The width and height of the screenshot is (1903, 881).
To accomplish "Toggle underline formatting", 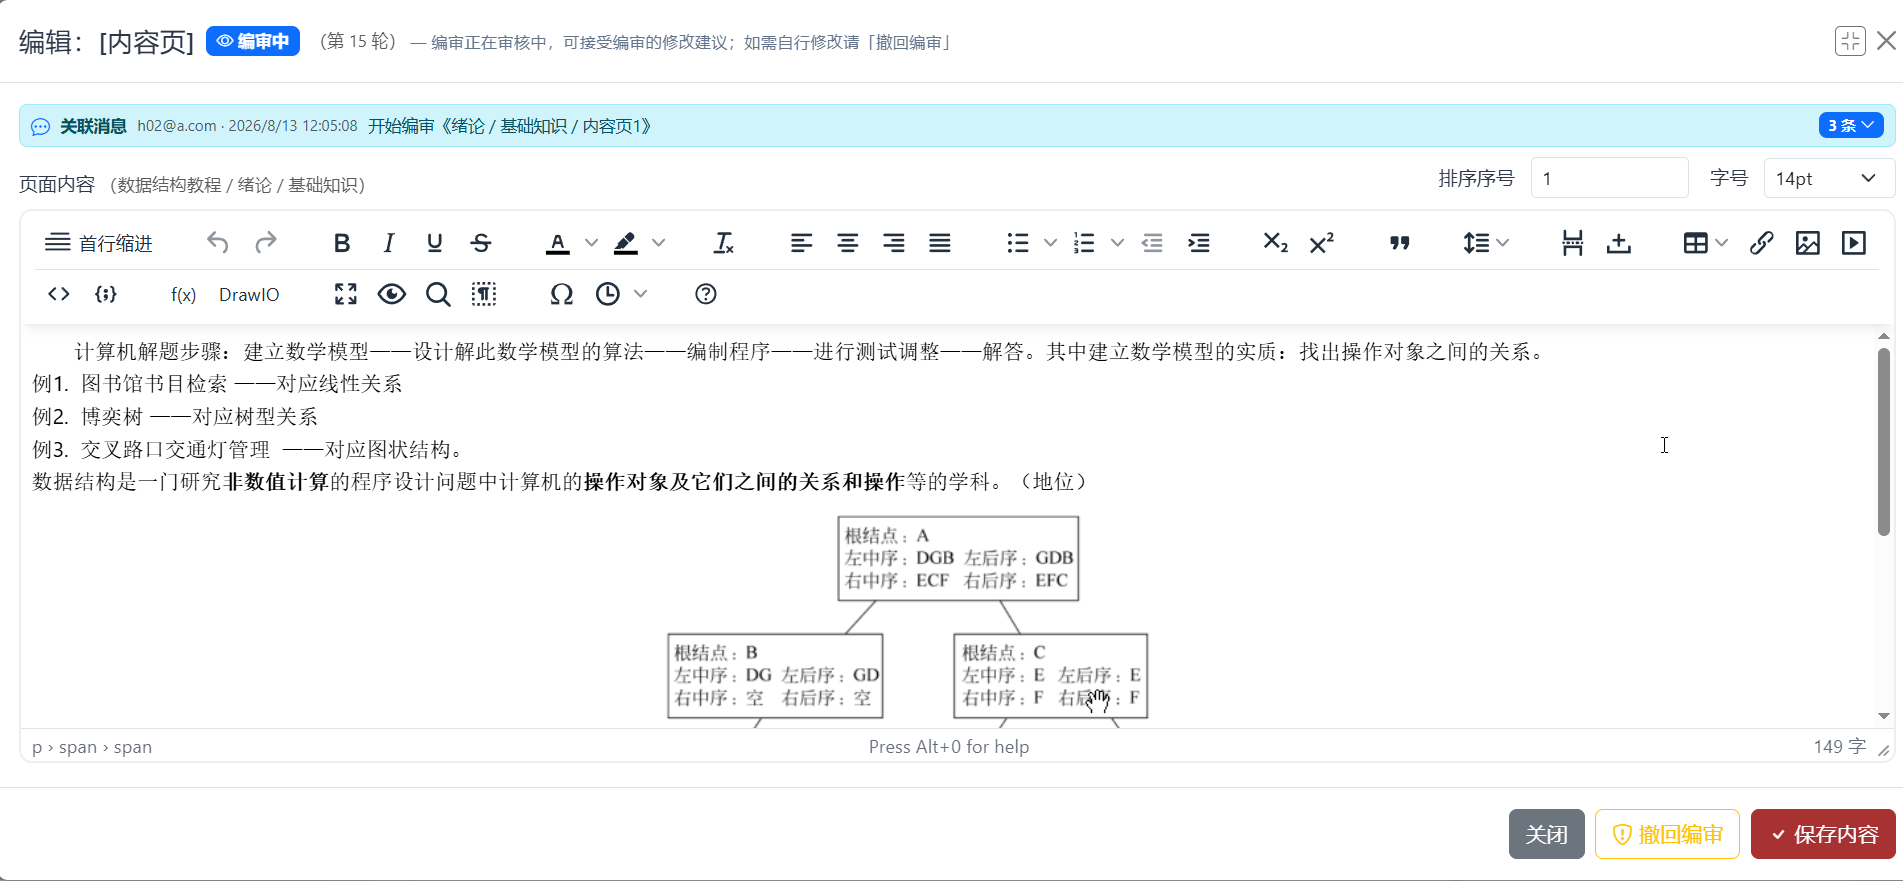I will (434, 243).
